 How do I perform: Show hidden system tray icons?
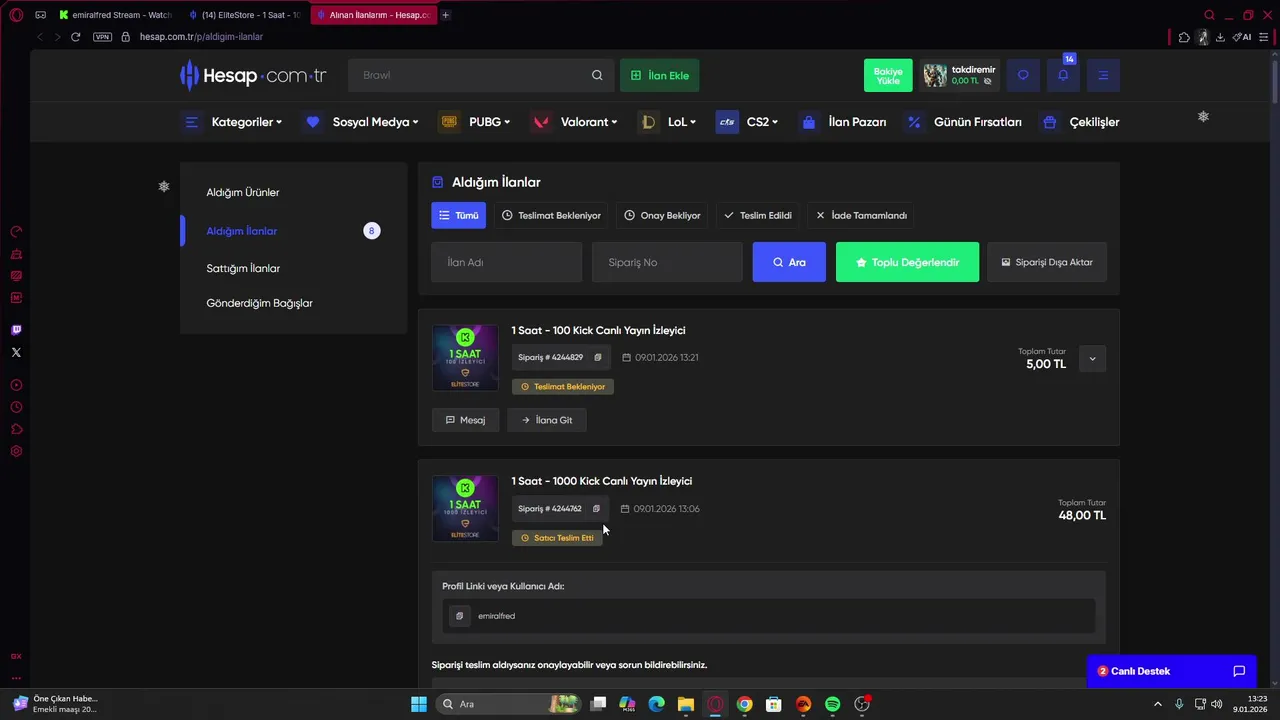click(1158, 704)
